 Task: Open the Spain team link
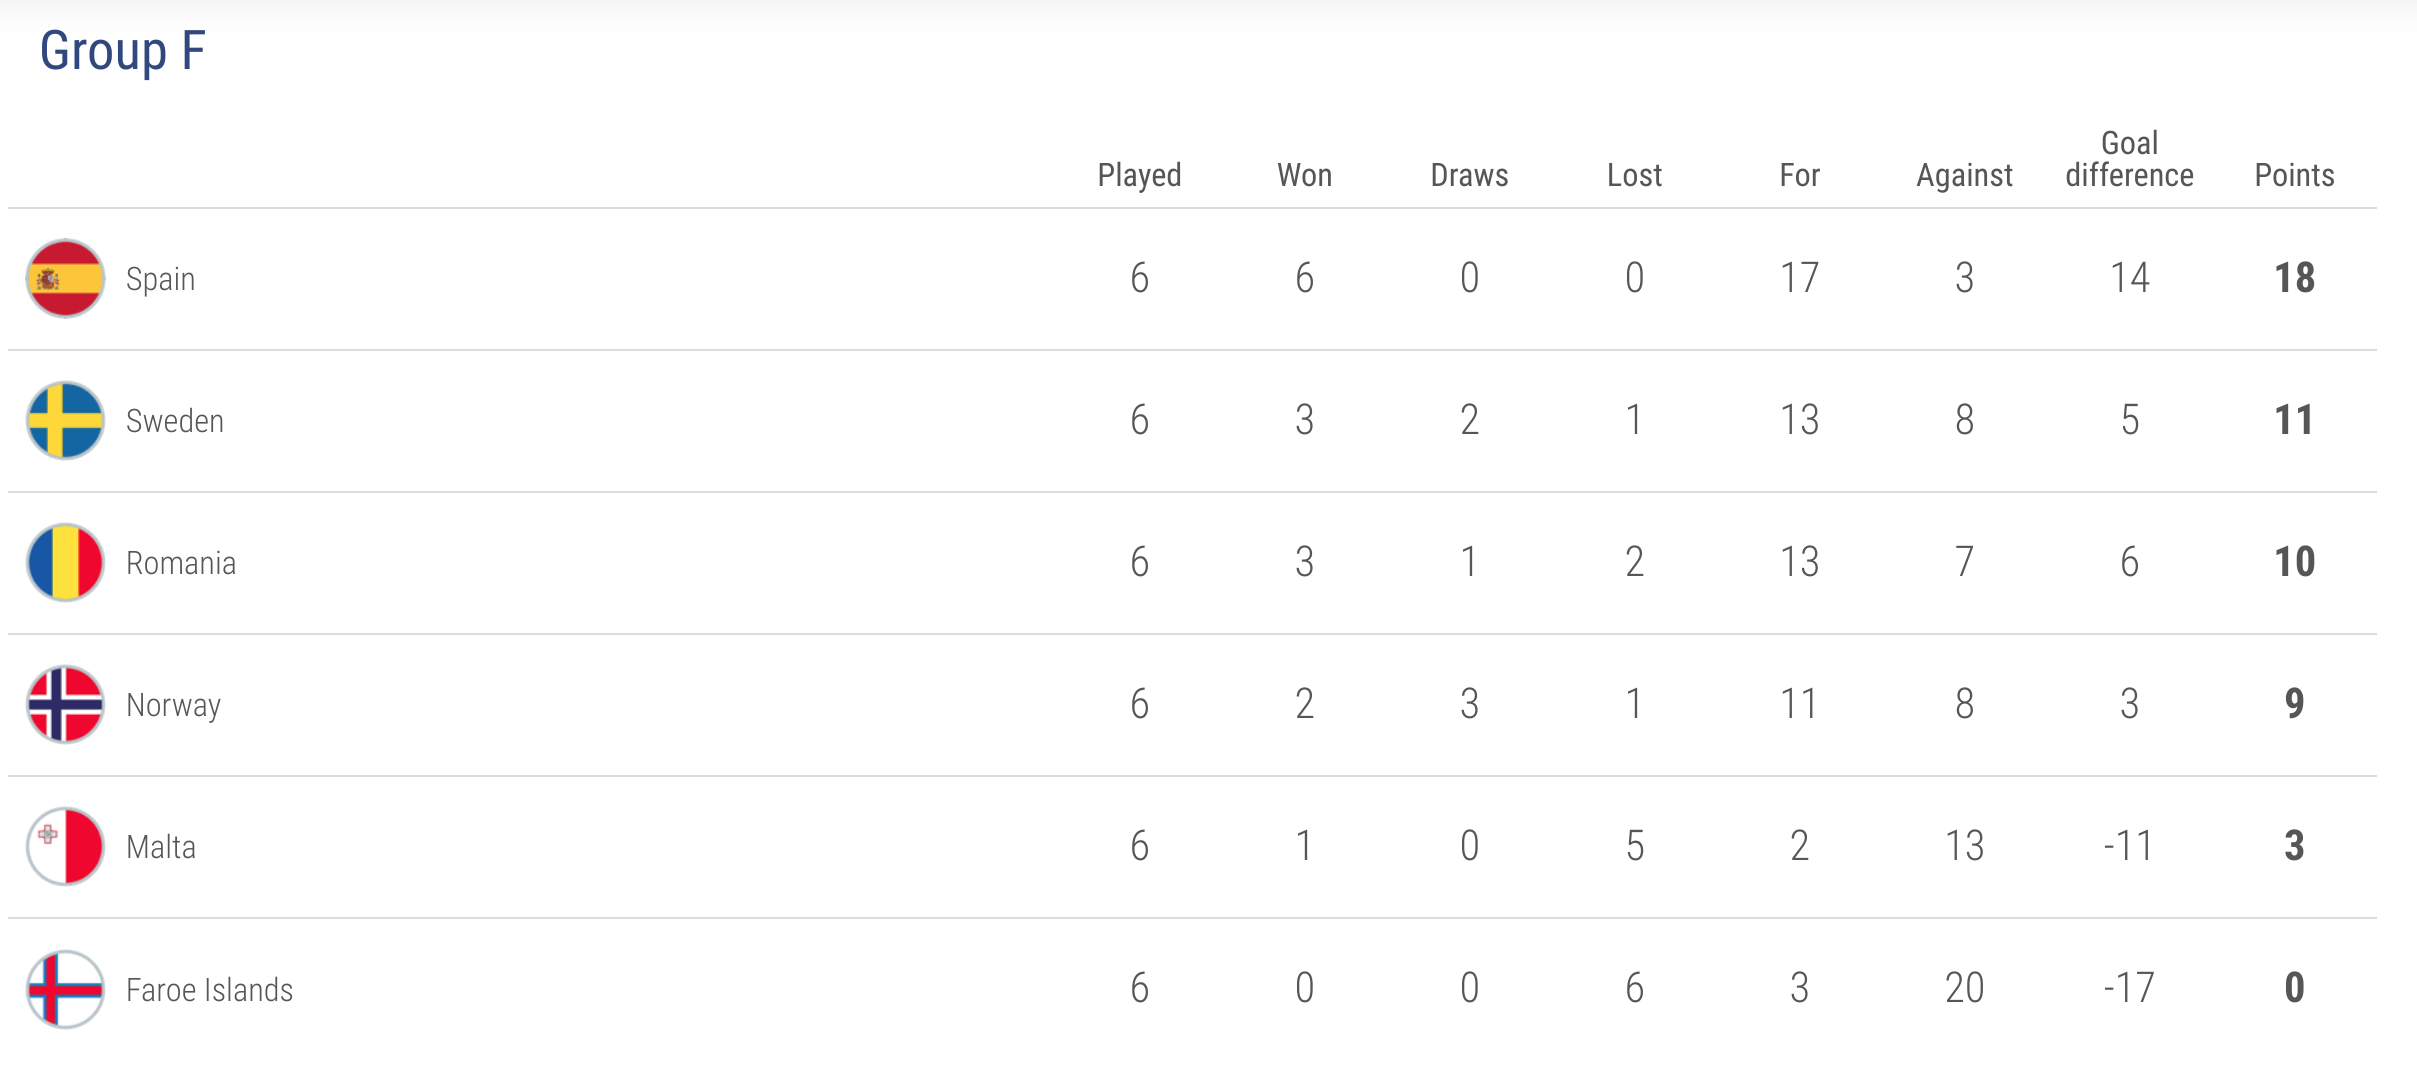pyautogui.click(x=160, y=279)
